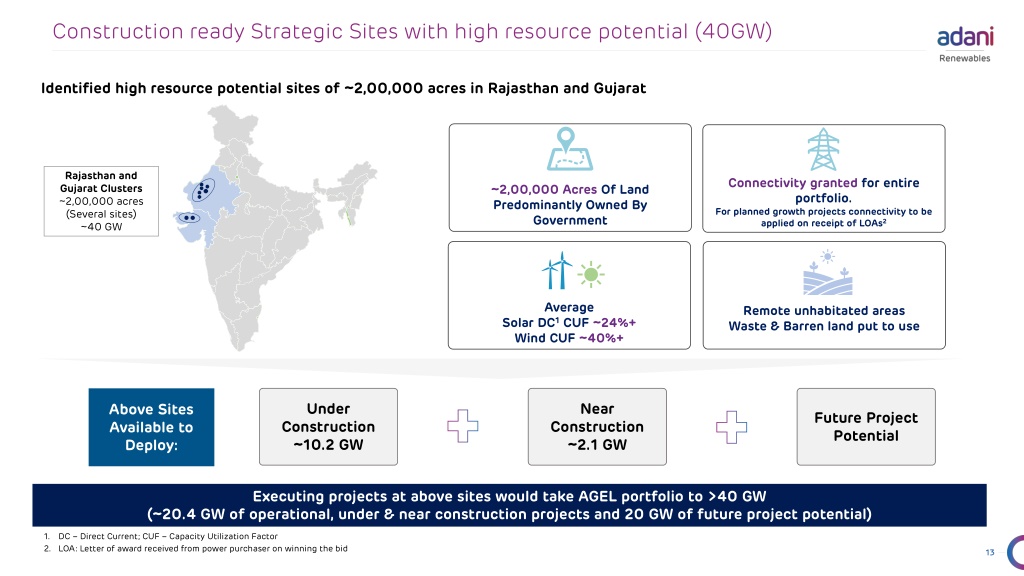Click the wind turbines icon

click(x=556, y=270)
